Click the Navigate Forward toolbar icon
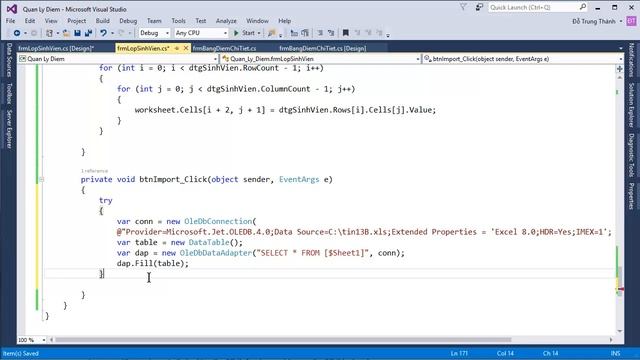This screenshot has width=640, height=360. [34, 33]
